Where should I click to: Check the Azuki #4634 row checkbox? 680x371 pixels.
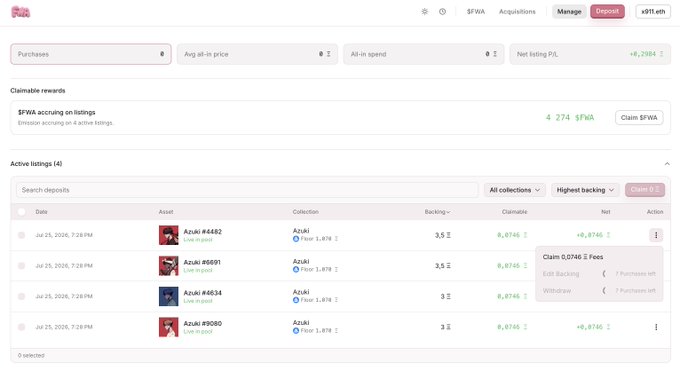pos(21,296)
